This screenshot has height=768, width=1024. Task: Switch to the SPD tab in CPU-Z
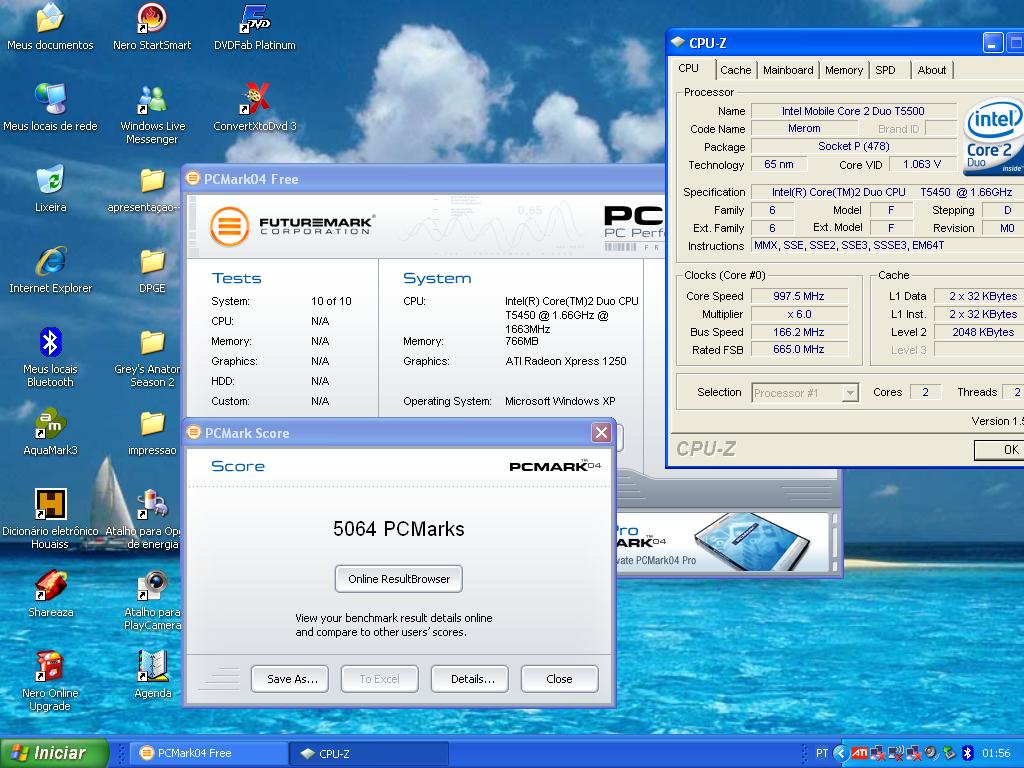click(x=886, y=70)
